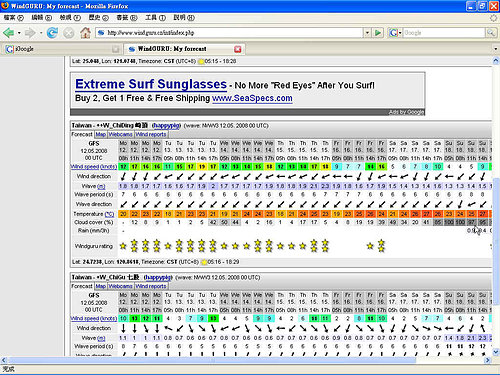Viewport: 500px width, 375px height.
Task: Open the www.SeaSpecs.com link
Action: coord(252,98)
